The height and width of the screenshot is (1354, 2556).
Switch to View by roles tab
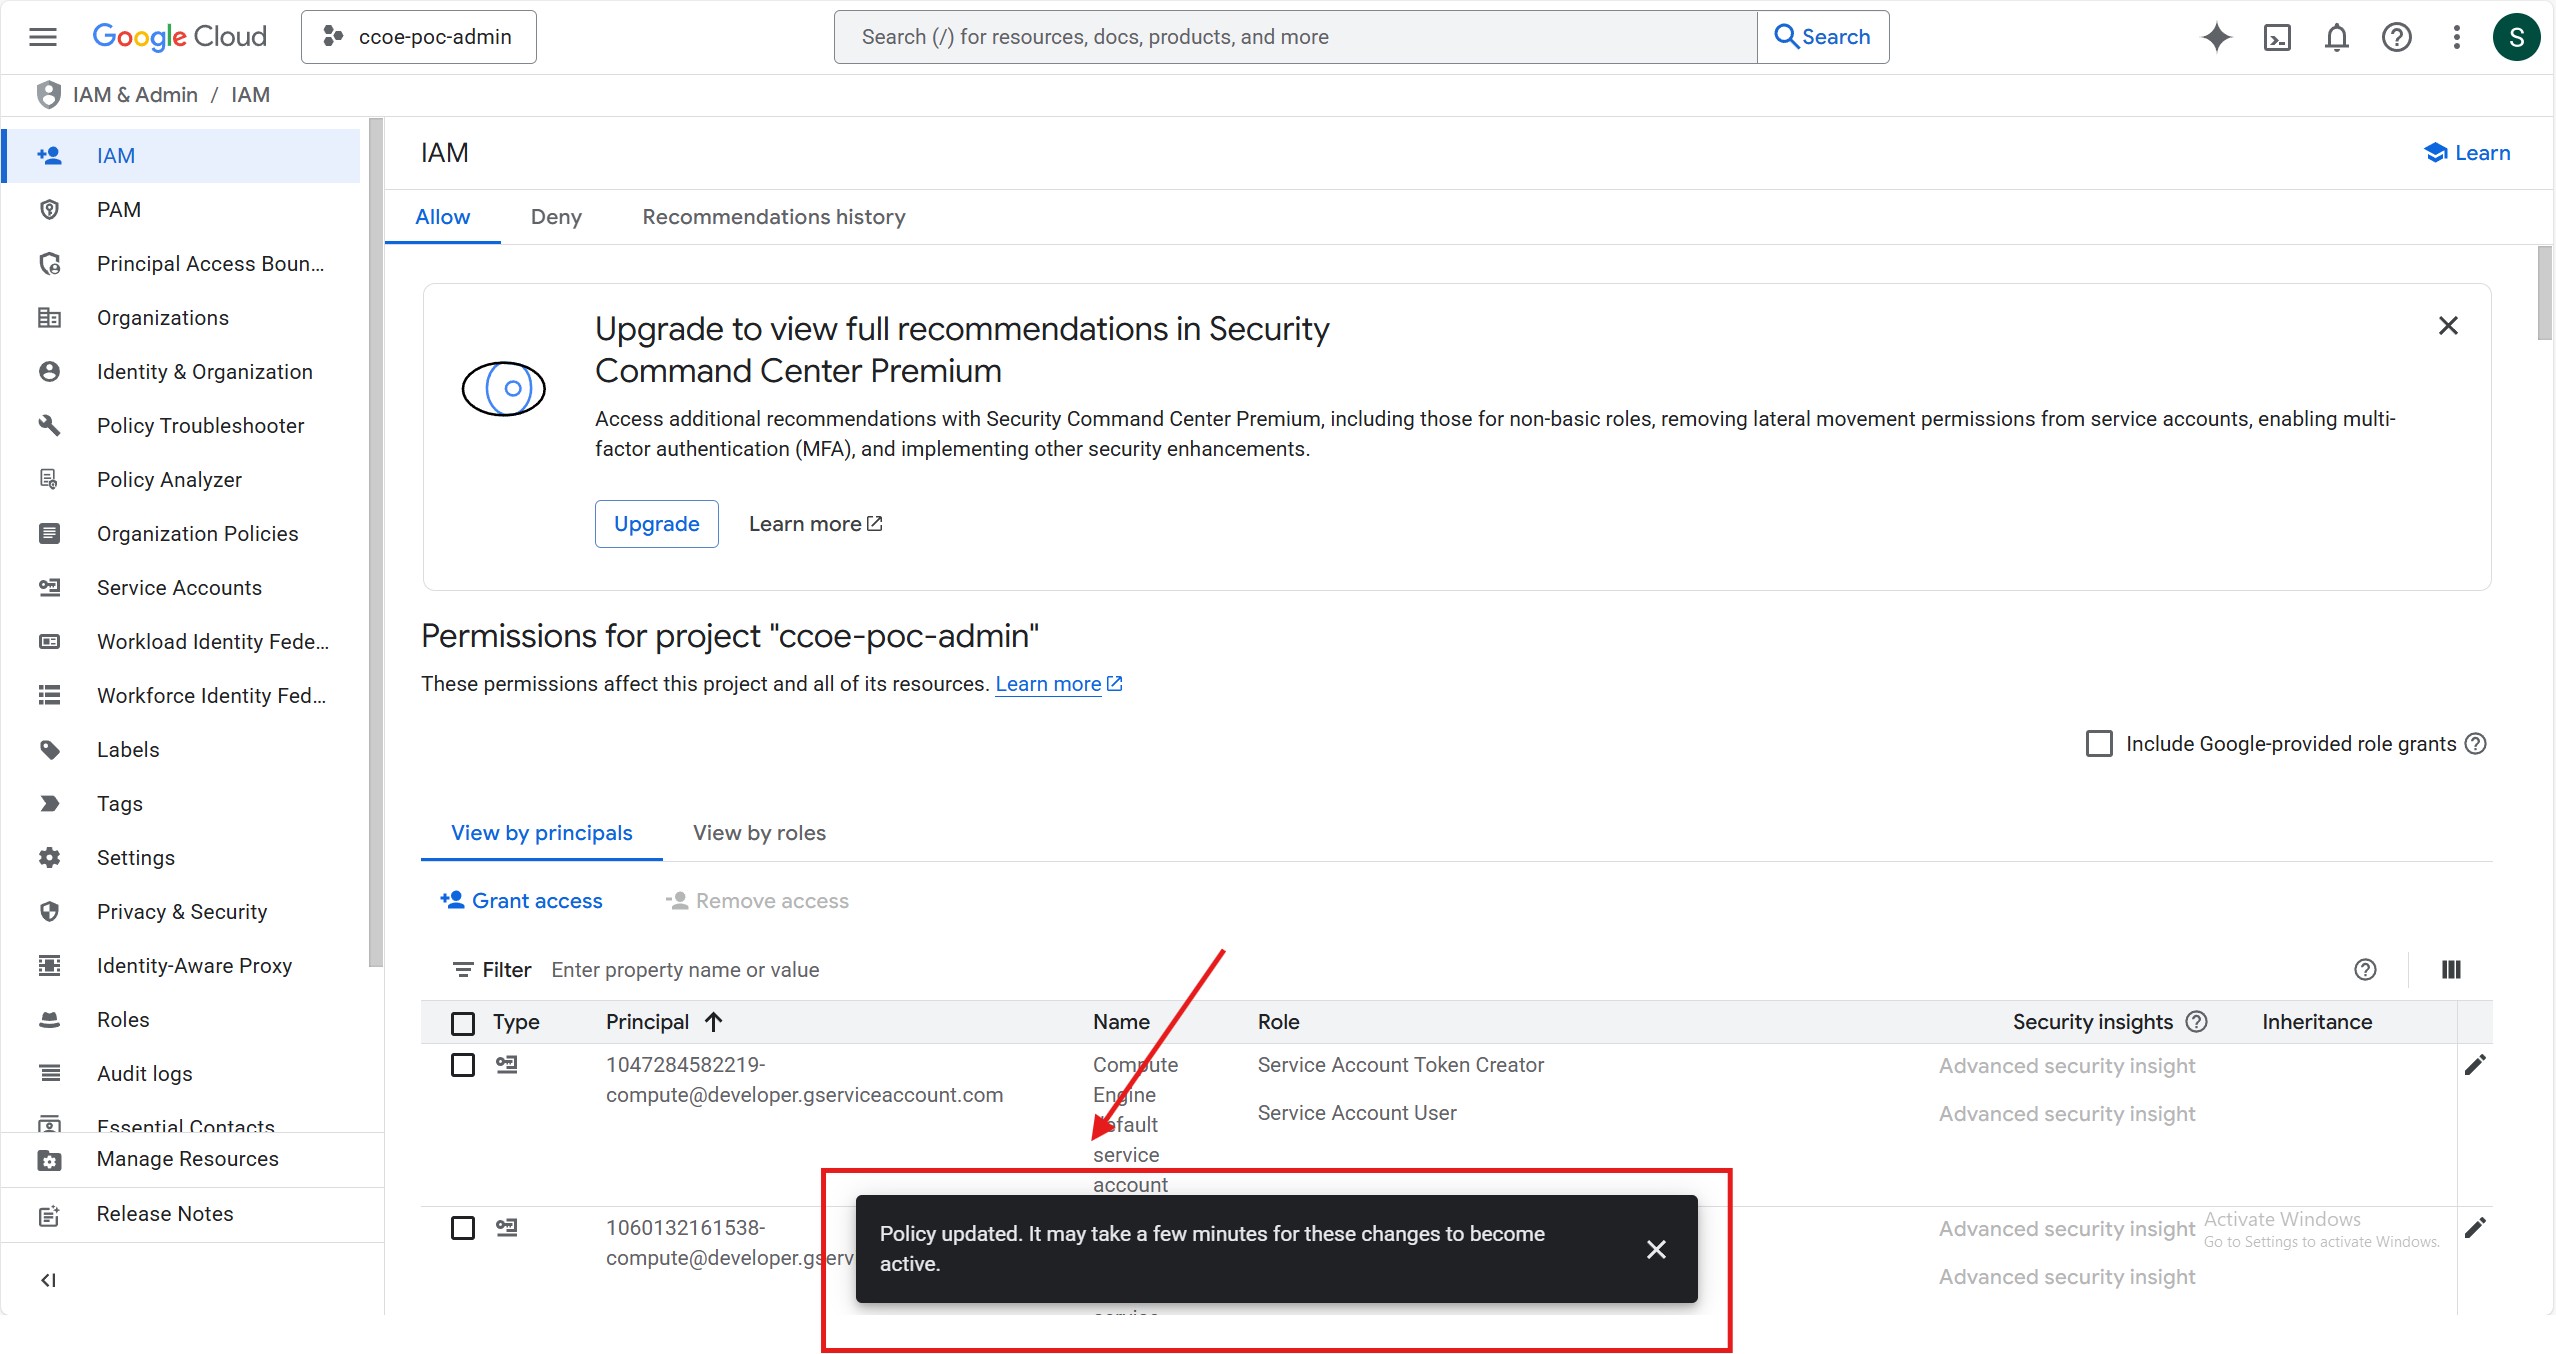[x=759, y=833]
